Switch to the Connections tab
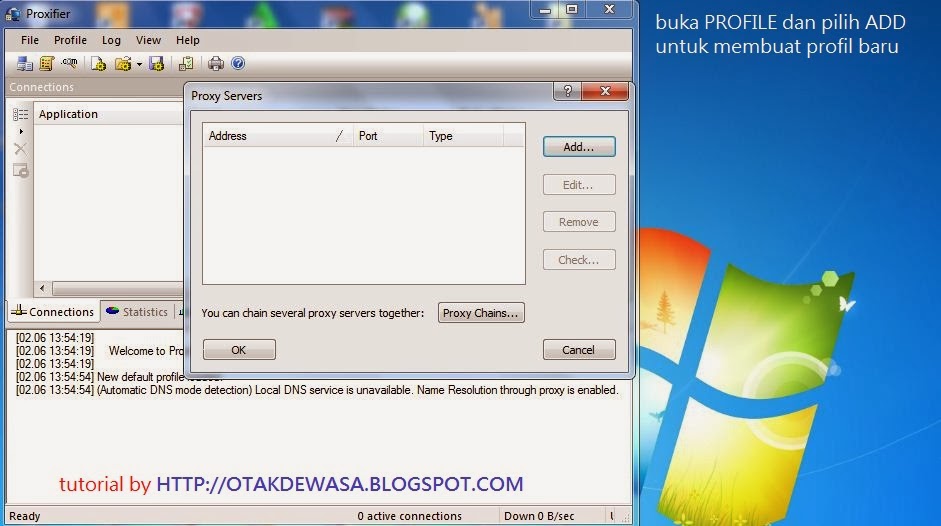Screen dimensions: 941x526 pyautogui.click(x=53, y=312)
